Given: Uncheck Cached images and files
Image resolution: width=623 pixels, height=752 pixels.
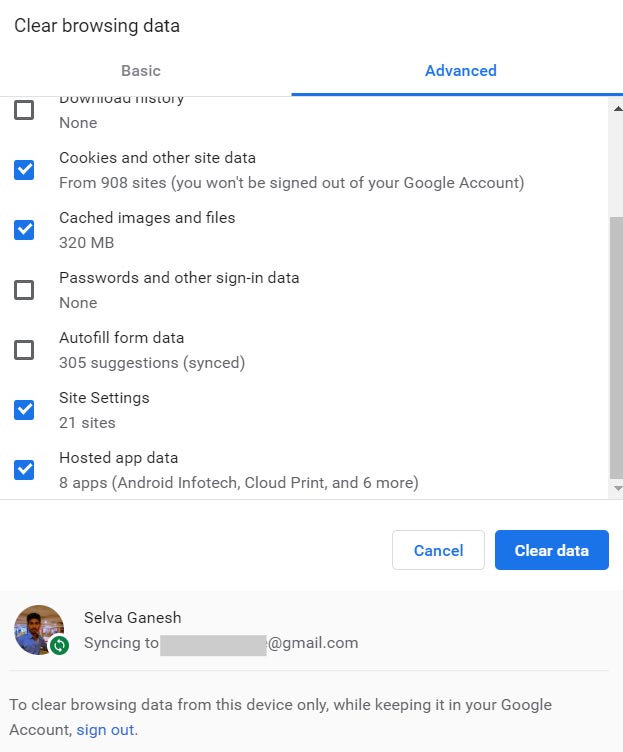Looking at the screenshot, I should click(24, 230).
